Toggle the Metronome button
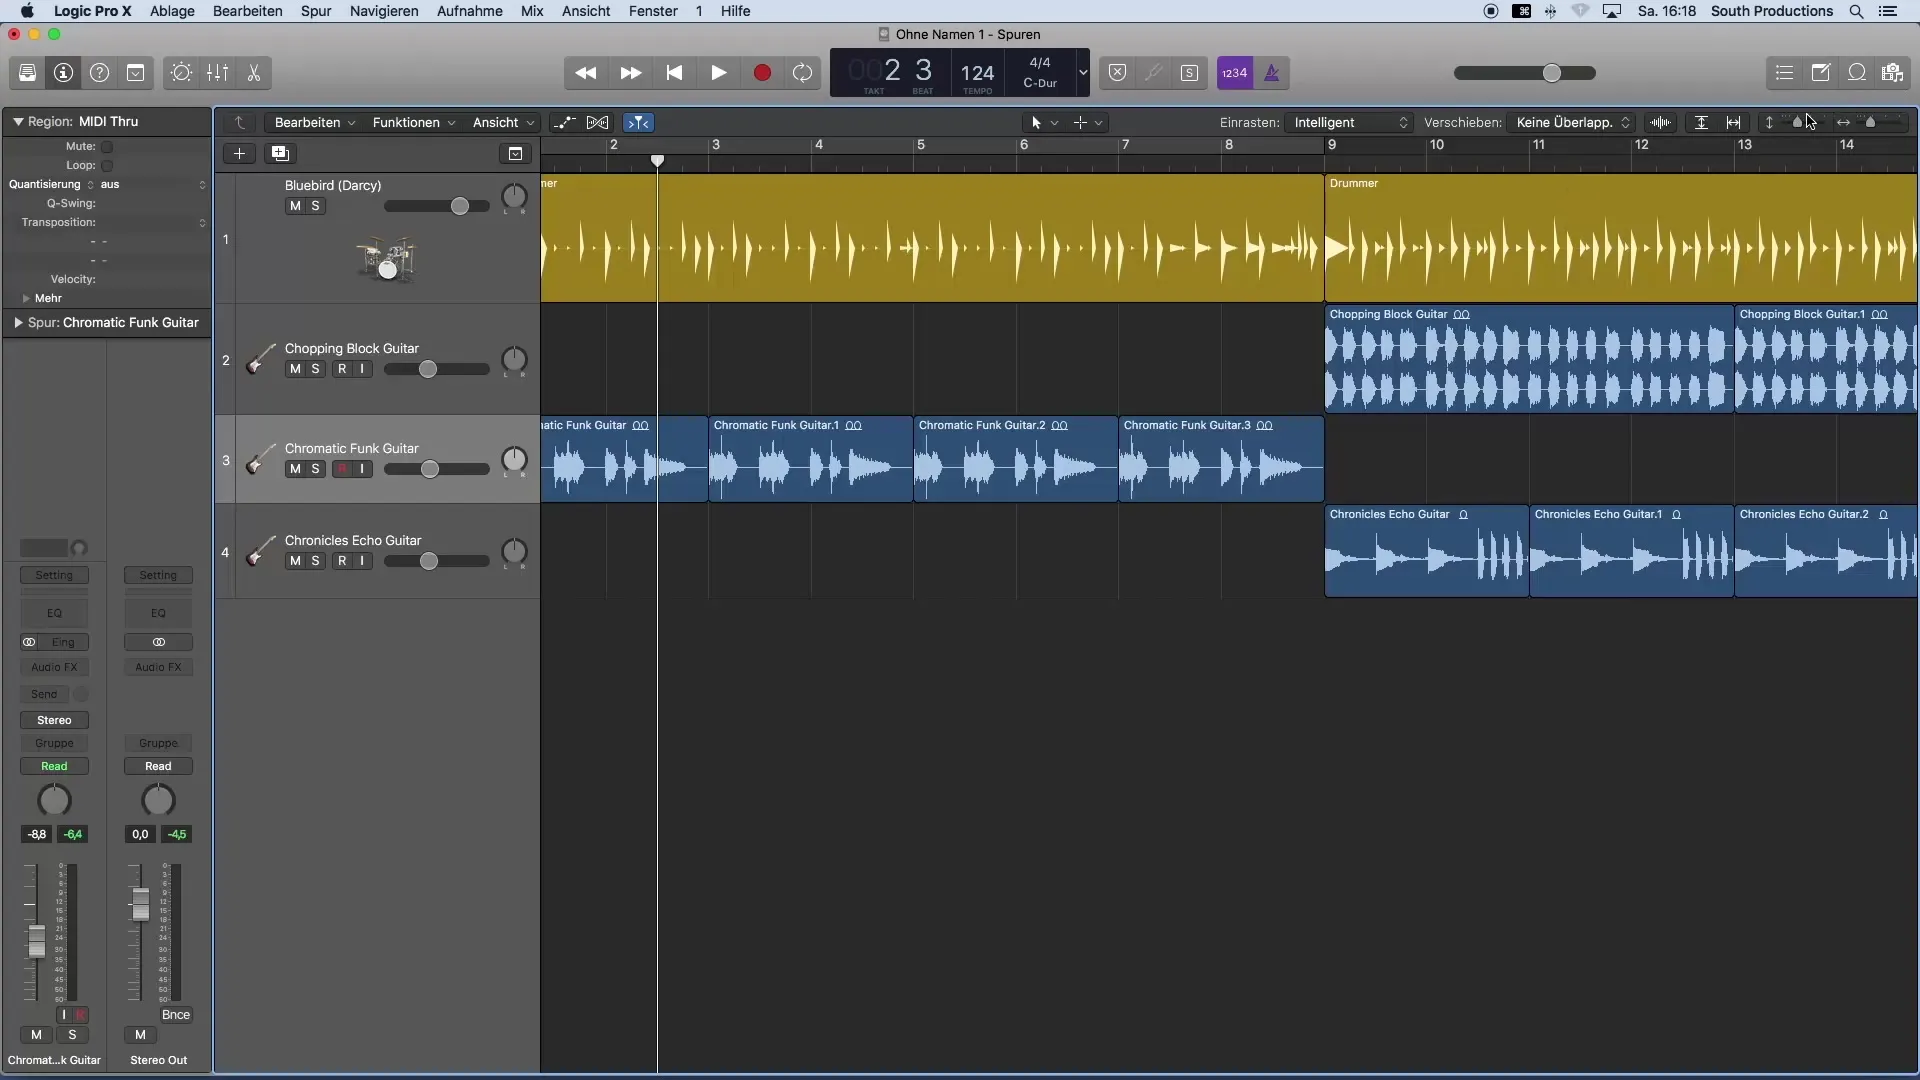 tap(1272, 73)
